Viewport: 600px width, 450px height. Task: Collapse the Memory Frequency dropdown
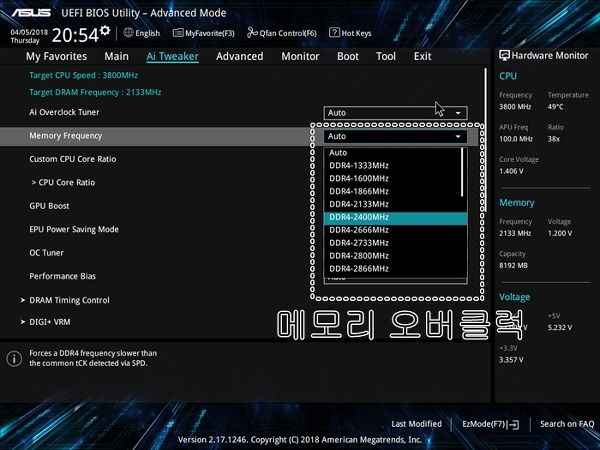[x=395, y=137]
